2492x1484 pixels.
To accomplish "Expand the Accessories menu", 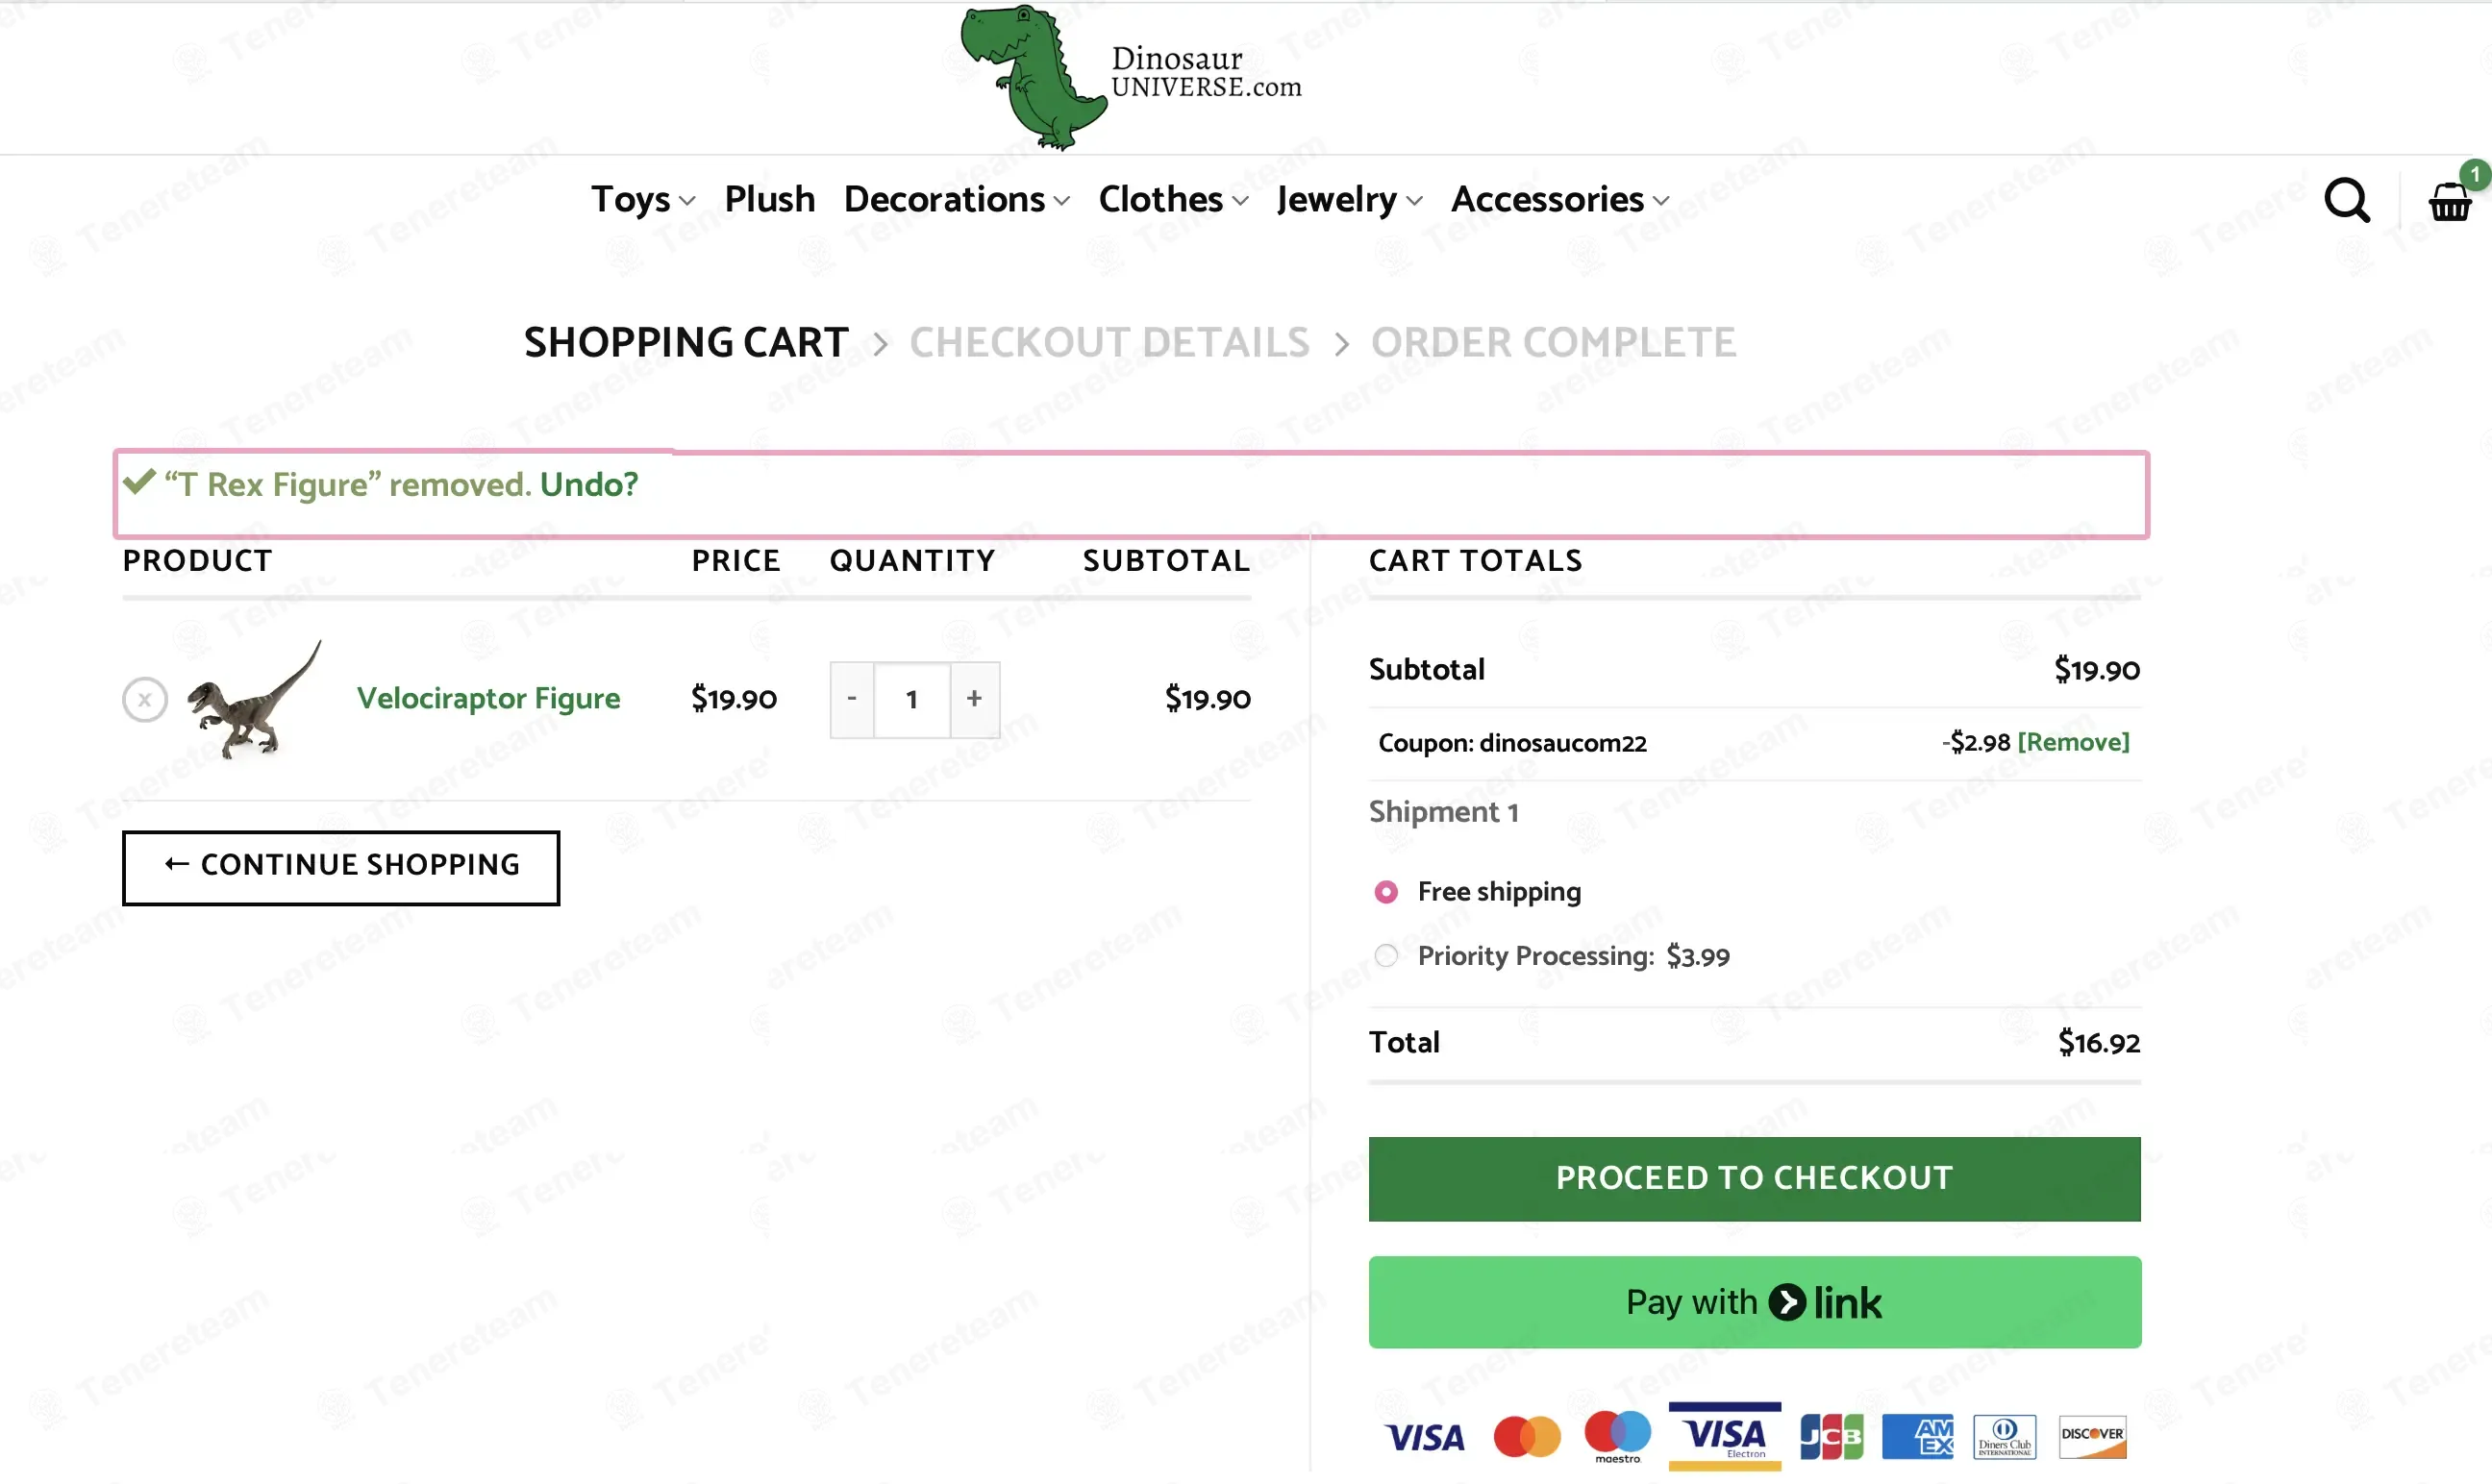I will point(1560,199).
